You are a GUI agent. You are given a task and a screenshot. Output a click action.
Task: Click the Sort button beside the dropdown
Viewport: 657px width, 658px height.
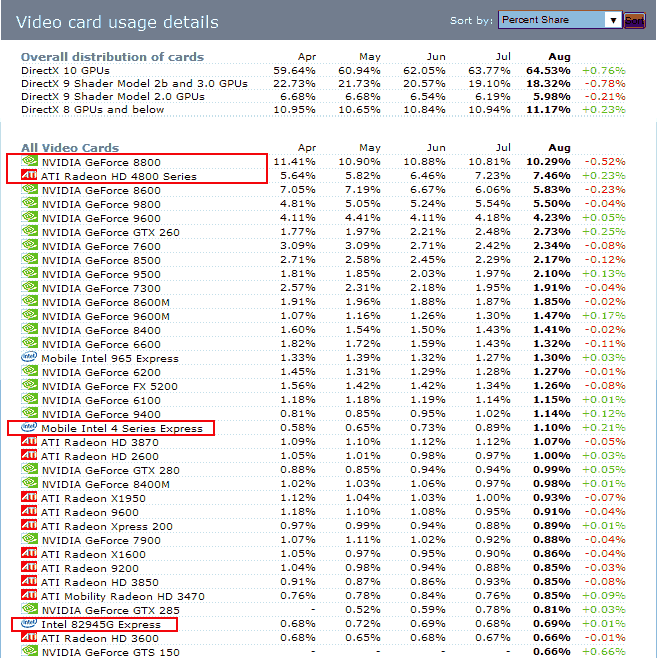coord(634,20)
